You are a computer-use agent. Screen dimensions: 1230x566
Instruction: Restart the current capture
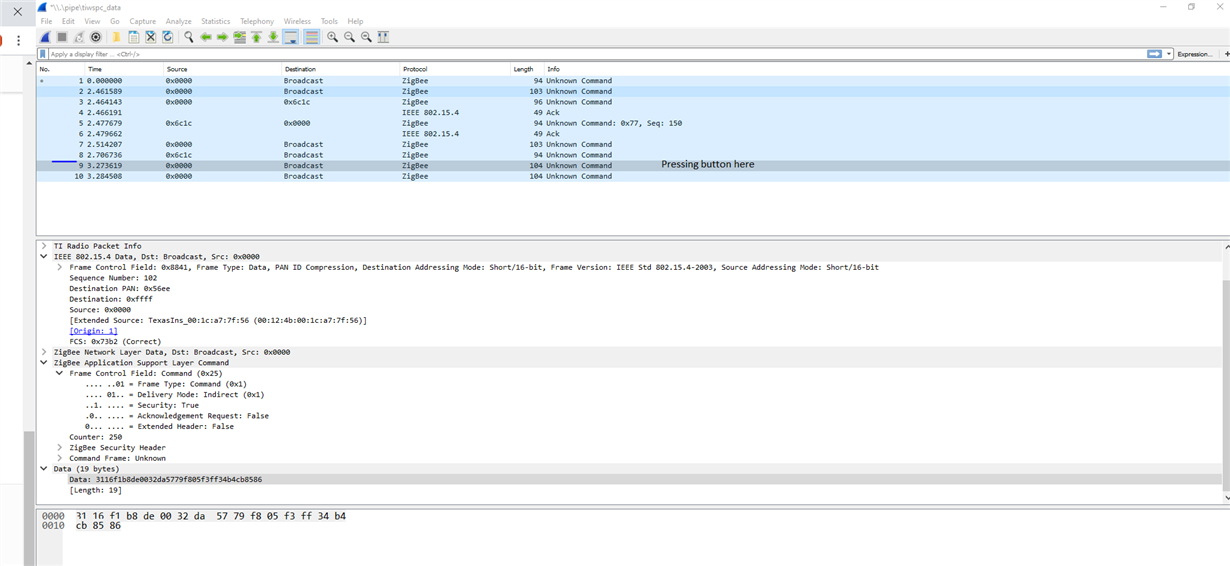[79, 37]
